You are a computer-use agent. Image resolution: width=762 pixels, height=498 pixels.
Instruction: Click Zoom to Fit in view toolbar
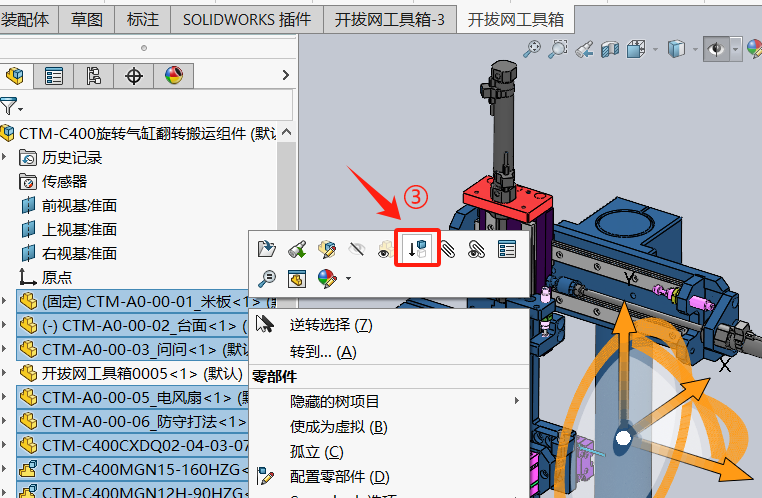coord(532,49)
